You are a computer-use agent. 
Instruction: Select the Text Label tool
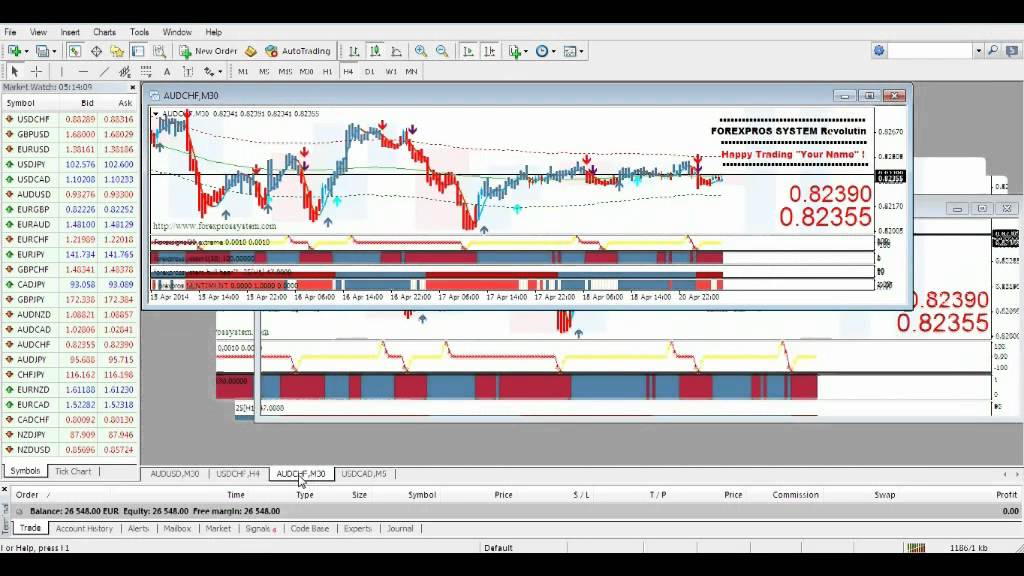pyautogui.click(x=187, y=71)
